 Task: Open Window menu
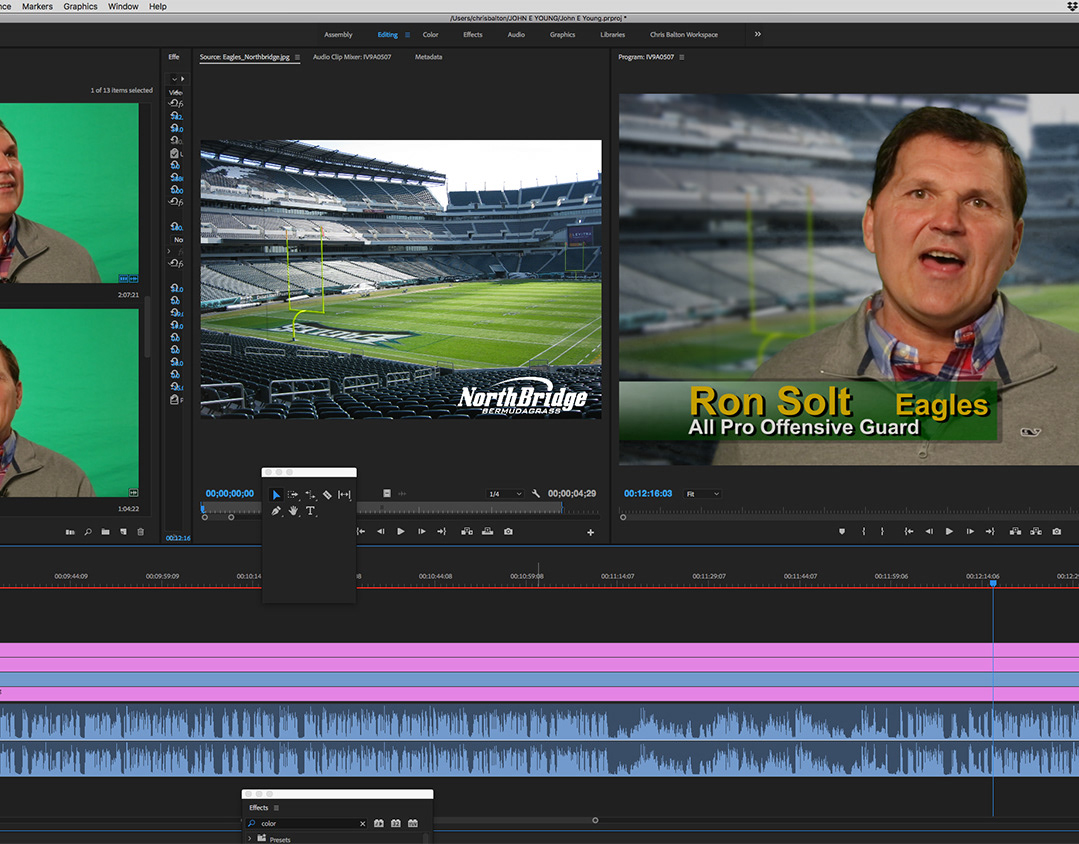coord(123,6)
